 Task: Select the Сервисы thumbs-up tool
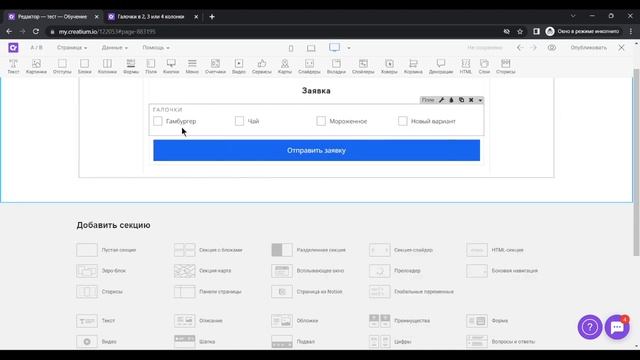(262, 67)
